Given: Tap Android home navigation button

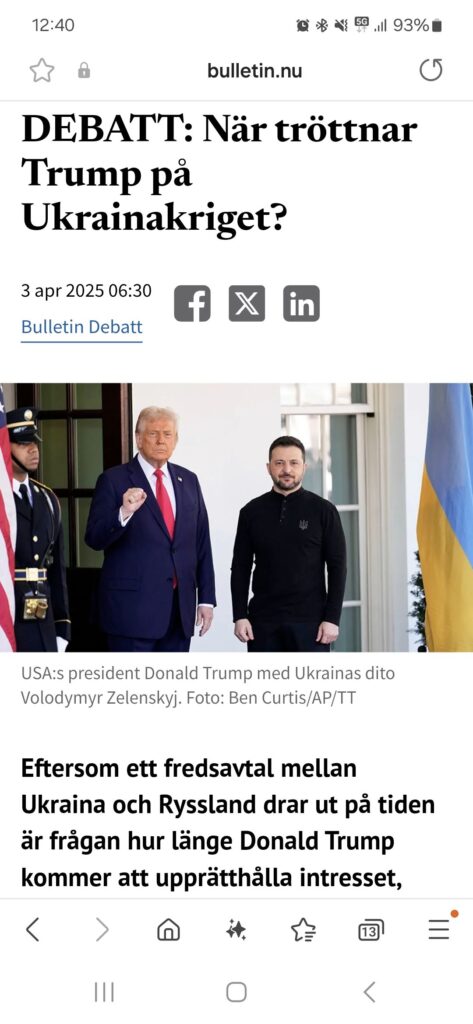Looking at the screenshot, I should (236, 993).
